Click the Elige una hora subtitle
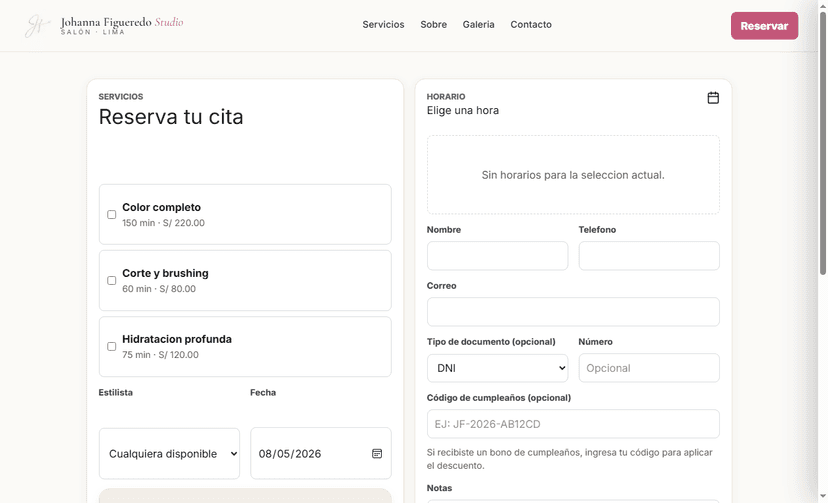This screenshot has width=828, height=503. (x=463, y=110)
